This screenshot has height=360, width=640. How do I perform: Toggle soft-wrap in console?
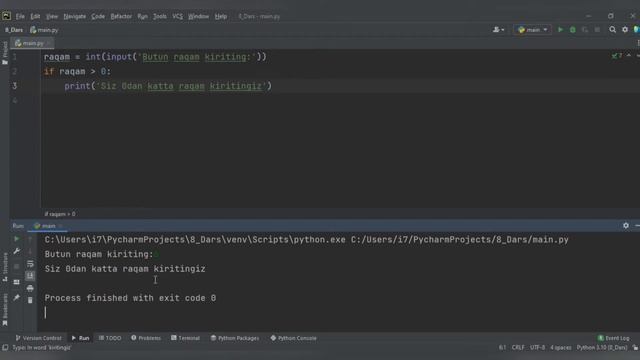pos(30,264)
